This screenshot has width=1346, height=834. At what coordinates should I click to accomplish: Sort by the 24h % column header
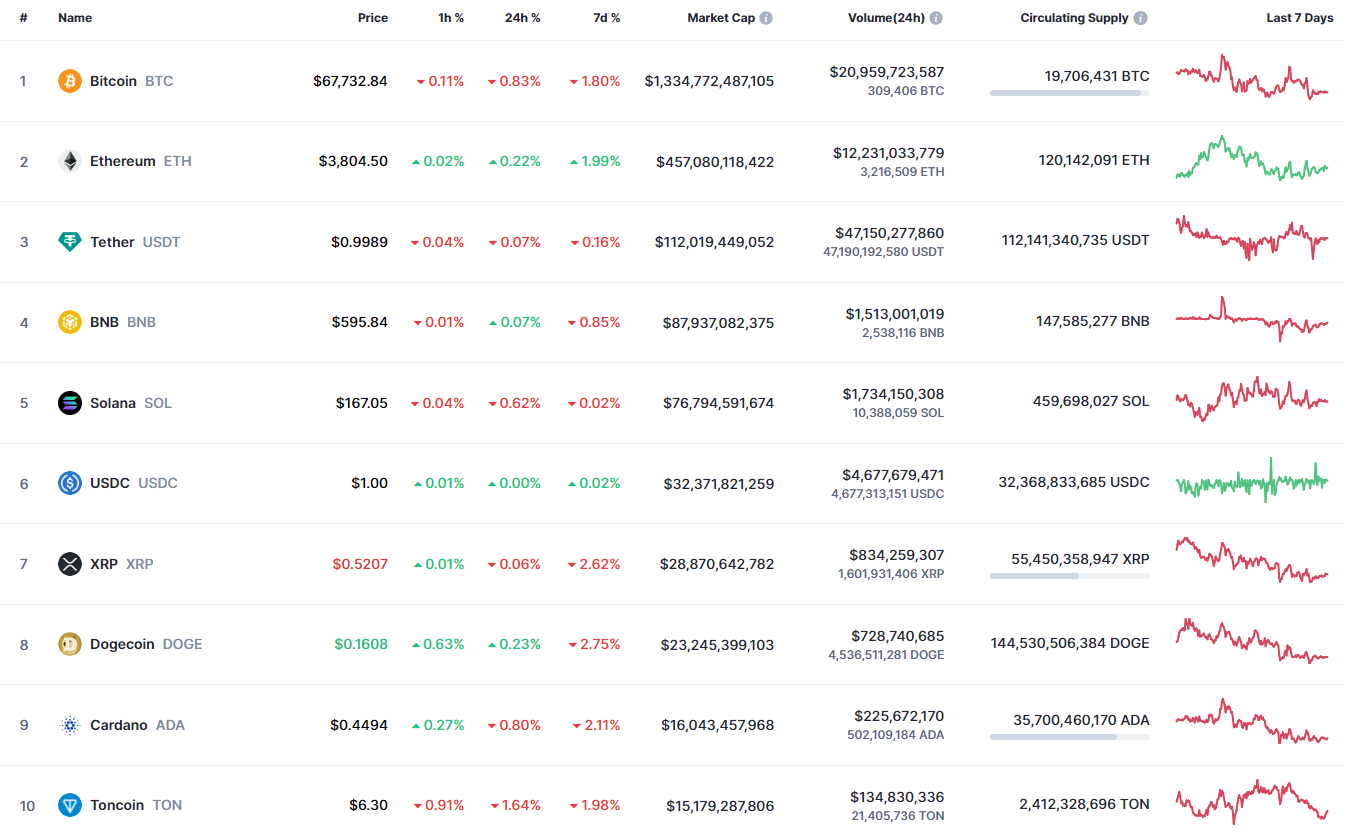(522, 18)
